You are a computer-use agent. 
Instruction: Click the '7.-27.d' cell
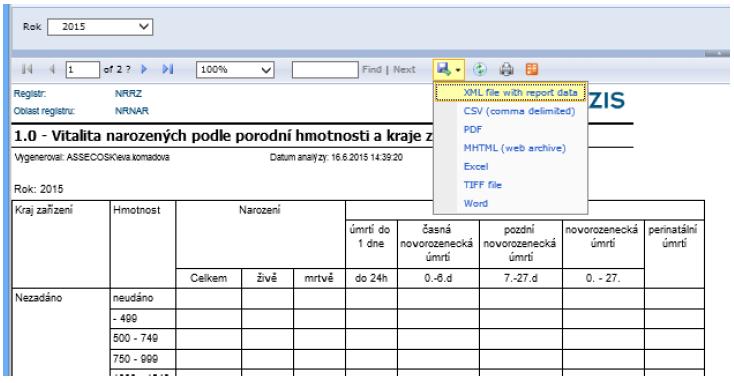click(521, 278)
